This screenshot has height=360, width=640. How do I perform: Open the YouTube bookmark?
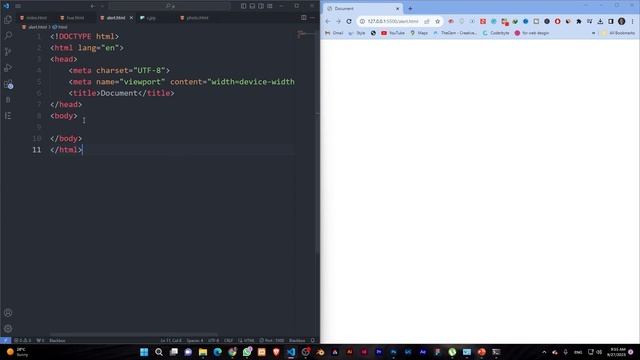[x=393, y=33]
